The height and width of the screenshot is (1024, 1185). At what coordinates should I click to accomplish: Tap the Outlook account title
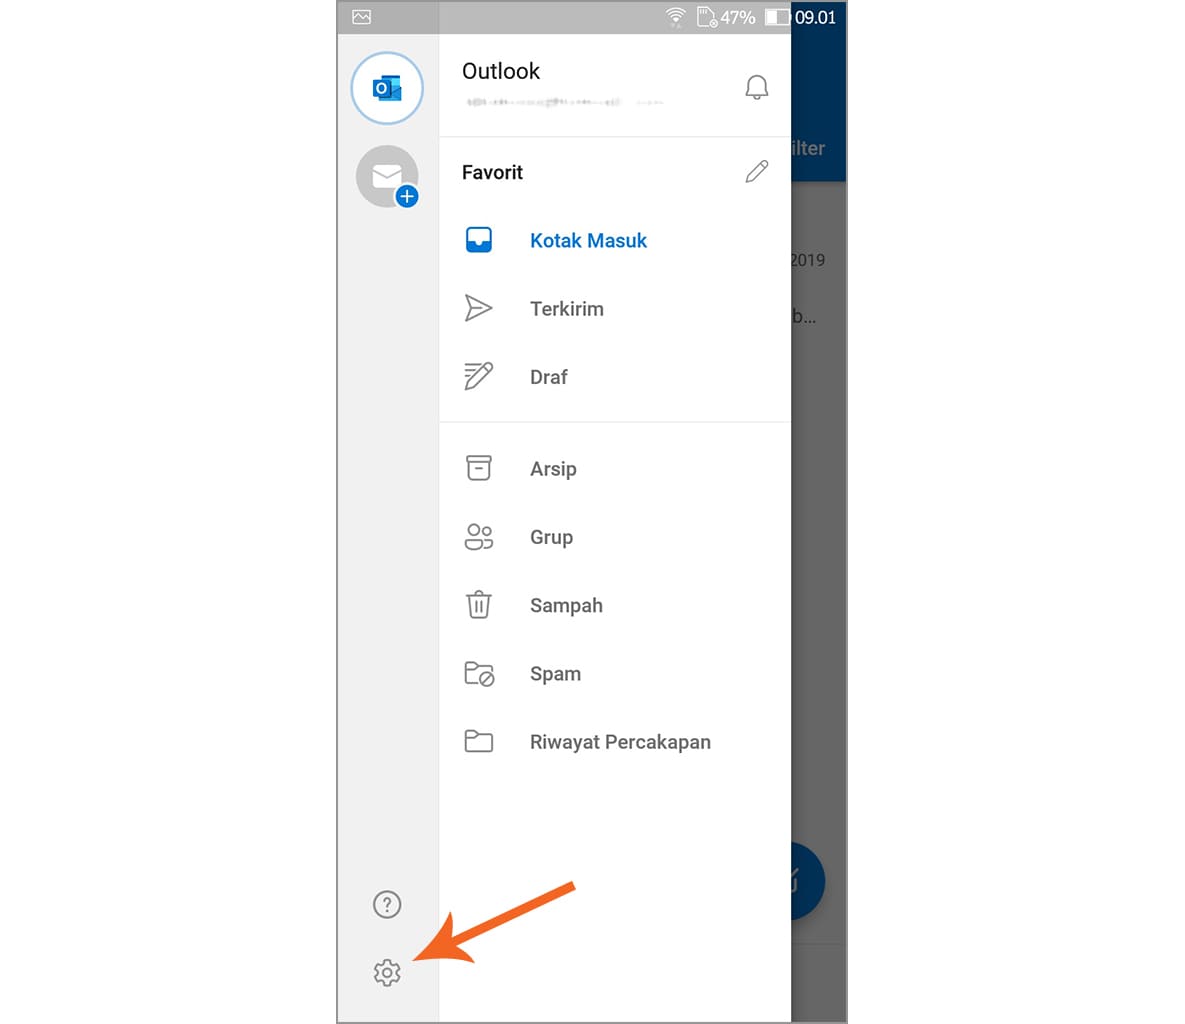pos(500,71)
